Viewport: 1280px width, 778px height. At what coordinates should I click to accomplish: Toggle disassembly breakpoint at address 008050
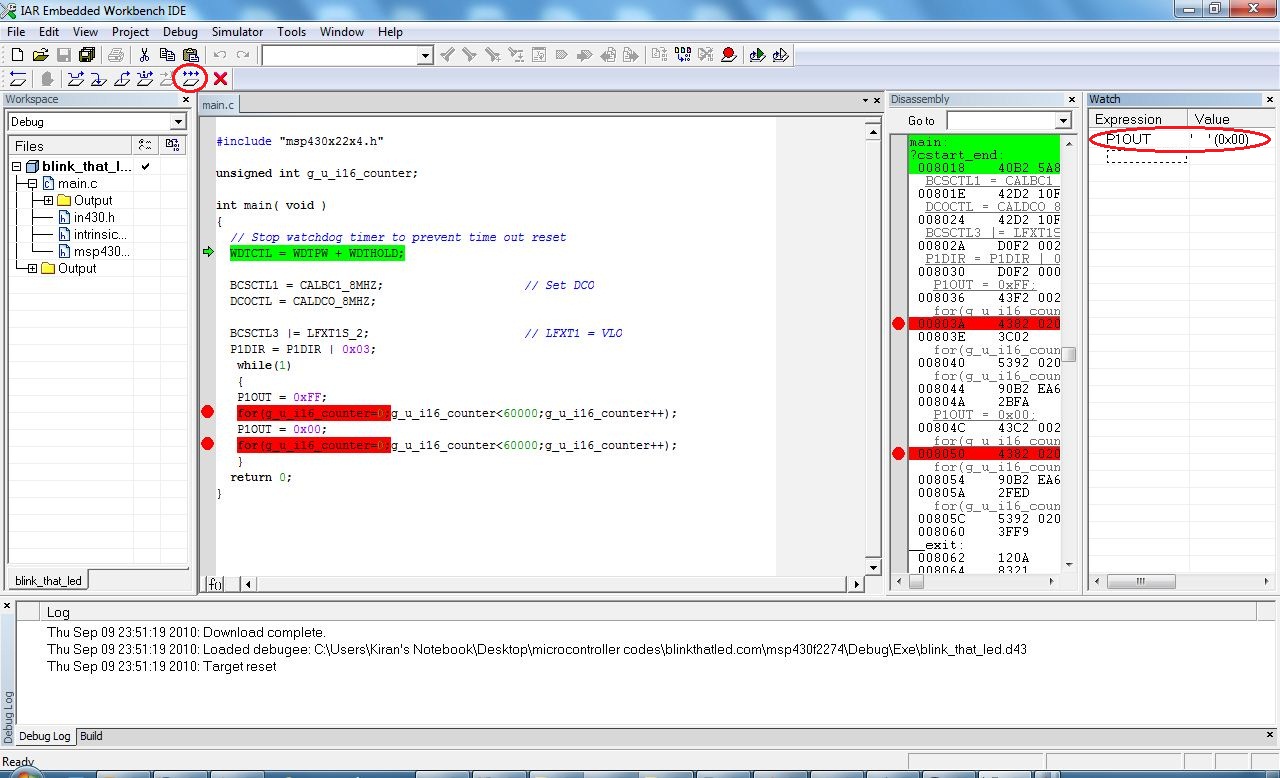pos(898,453)
